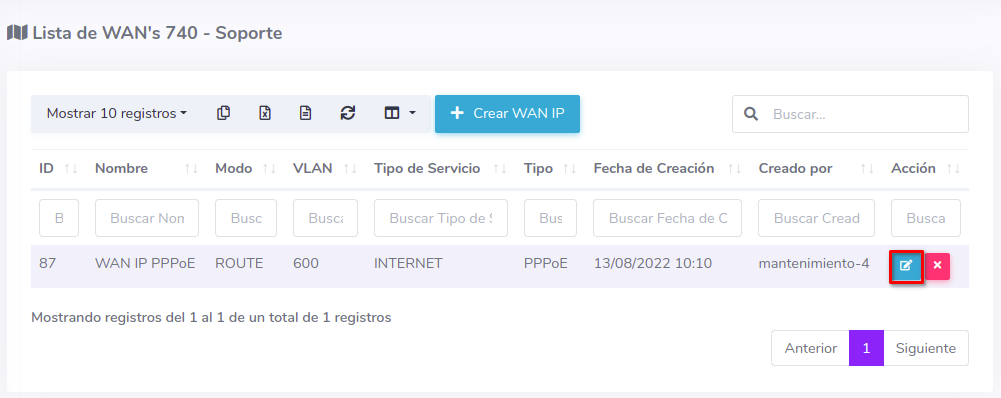The image size is (1001, 398).
Task: Expand column visibility dropdown
Action: (400, 114)
